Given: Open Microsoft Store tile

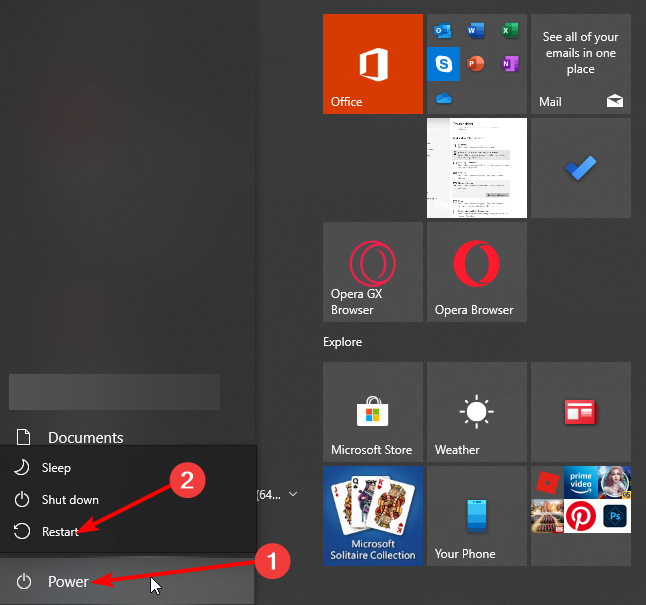Looking at the screenshot, I should 372,412.
